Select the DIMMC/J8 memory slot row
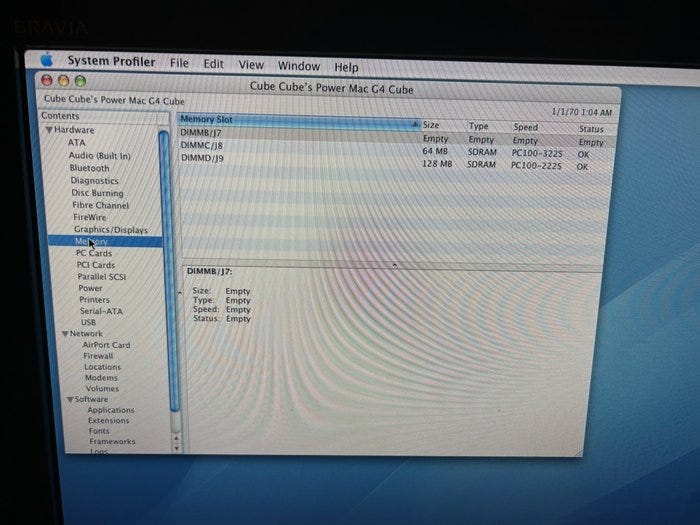This screenshot has height=525, width=700. point(395,149)
